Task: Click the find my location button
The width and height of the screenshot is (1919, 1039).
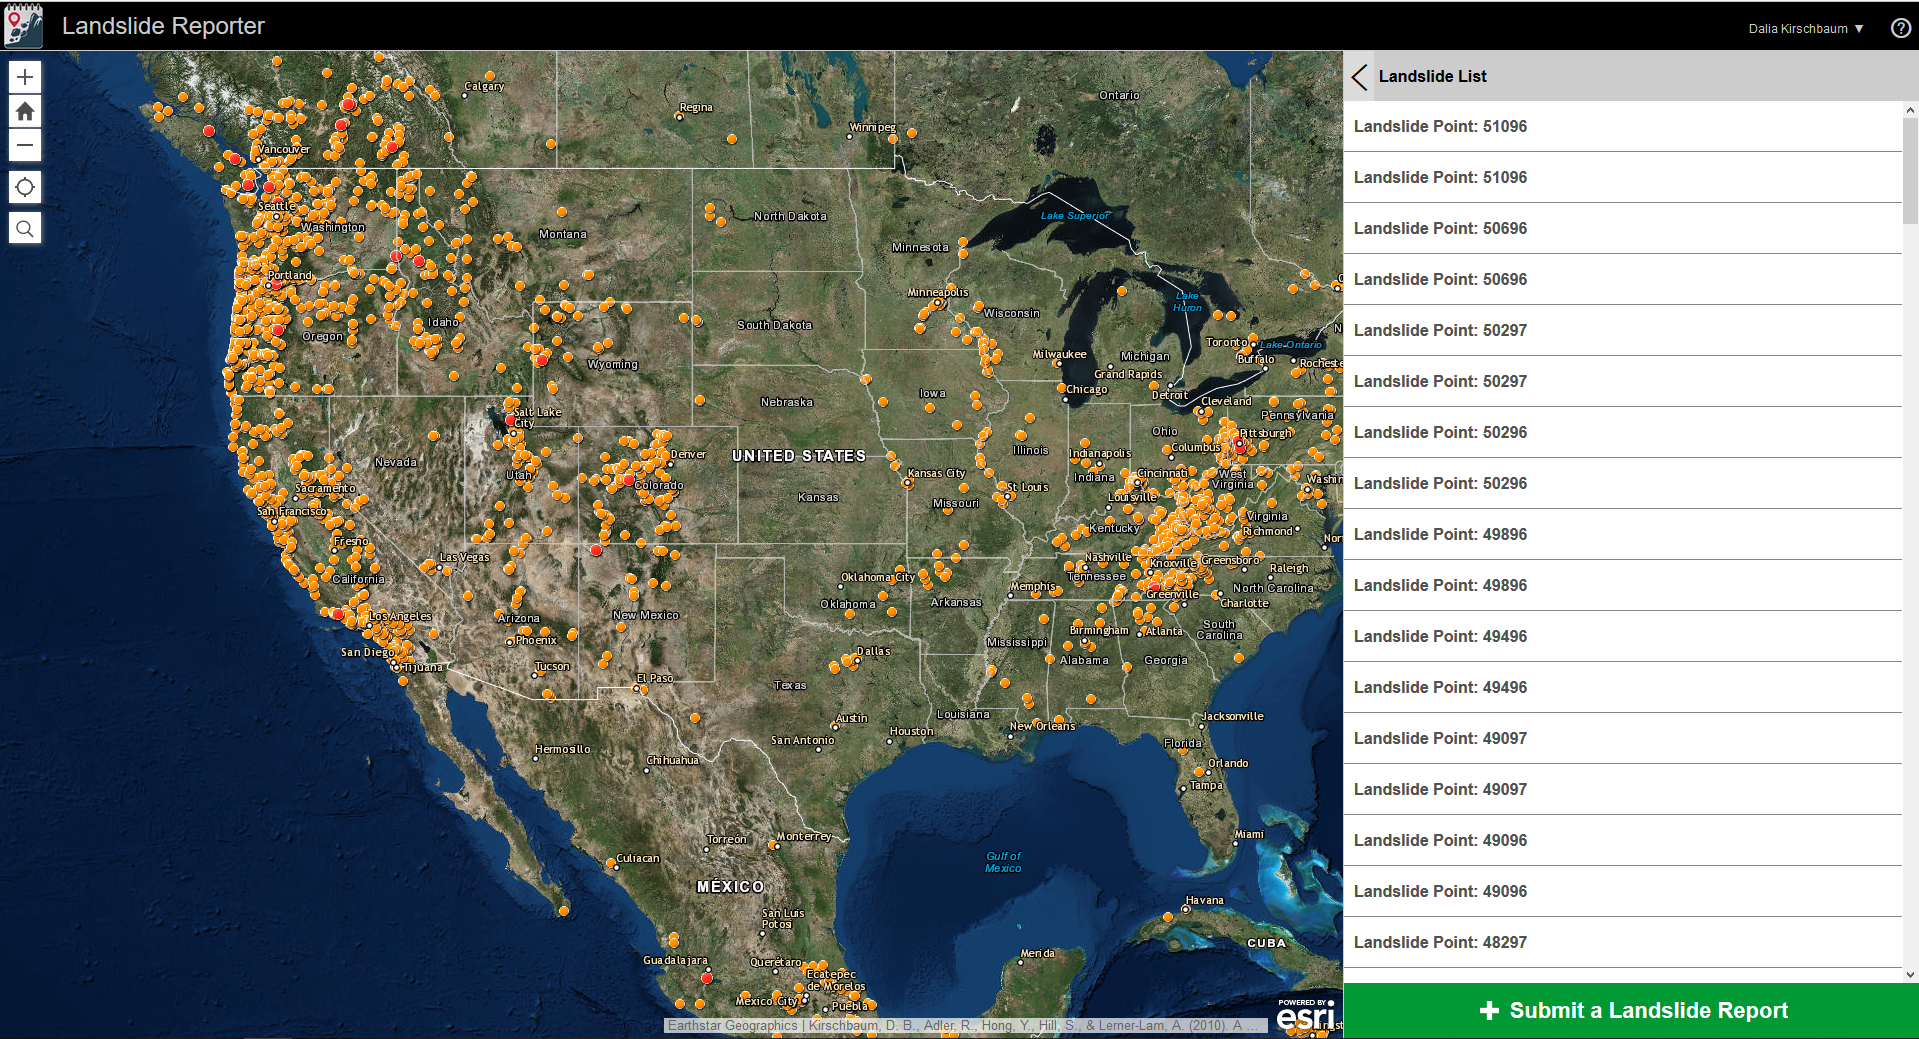Action: pyautogui.click(x=25, y=187)
